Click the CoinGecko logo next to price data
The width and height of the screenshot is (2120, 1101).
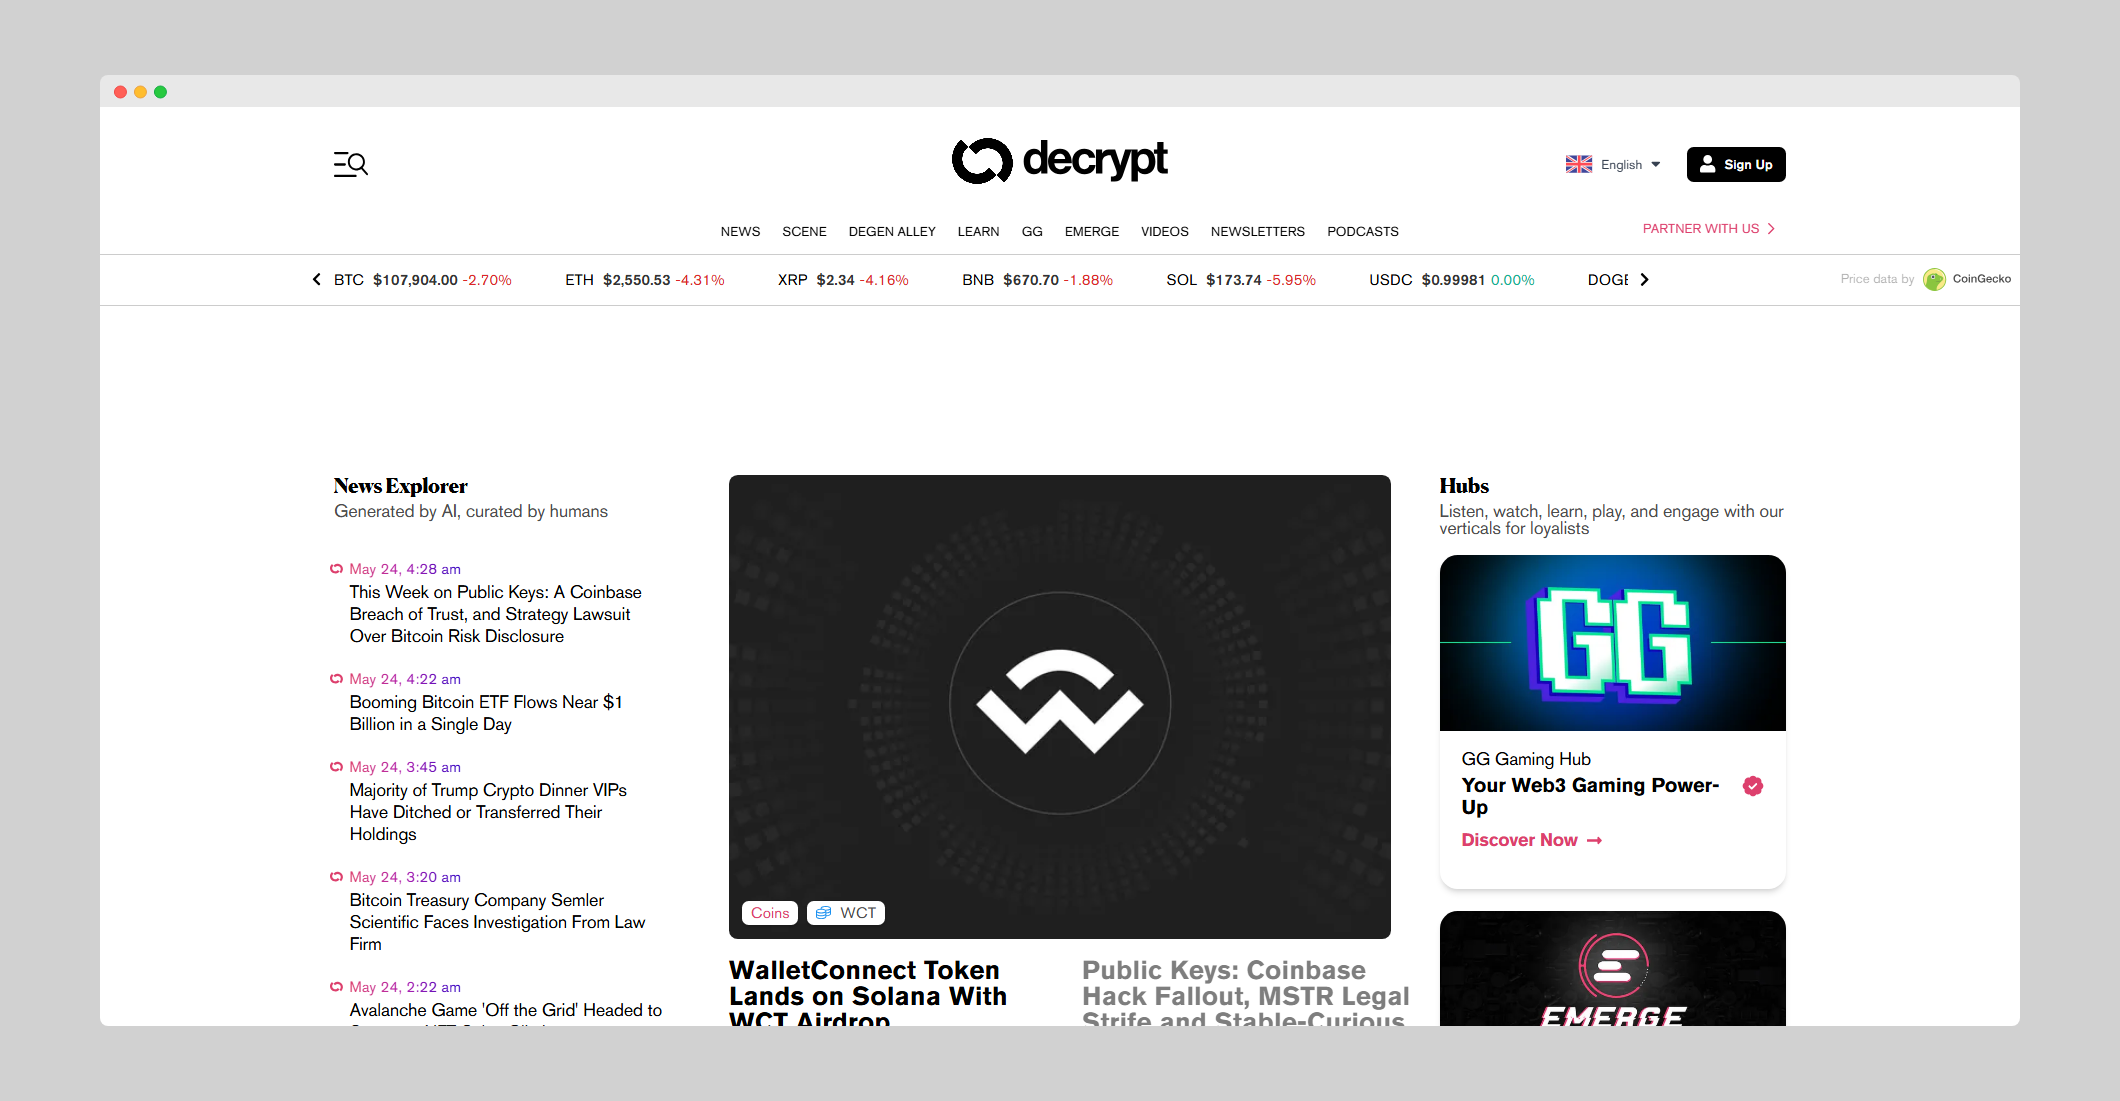1936,279
